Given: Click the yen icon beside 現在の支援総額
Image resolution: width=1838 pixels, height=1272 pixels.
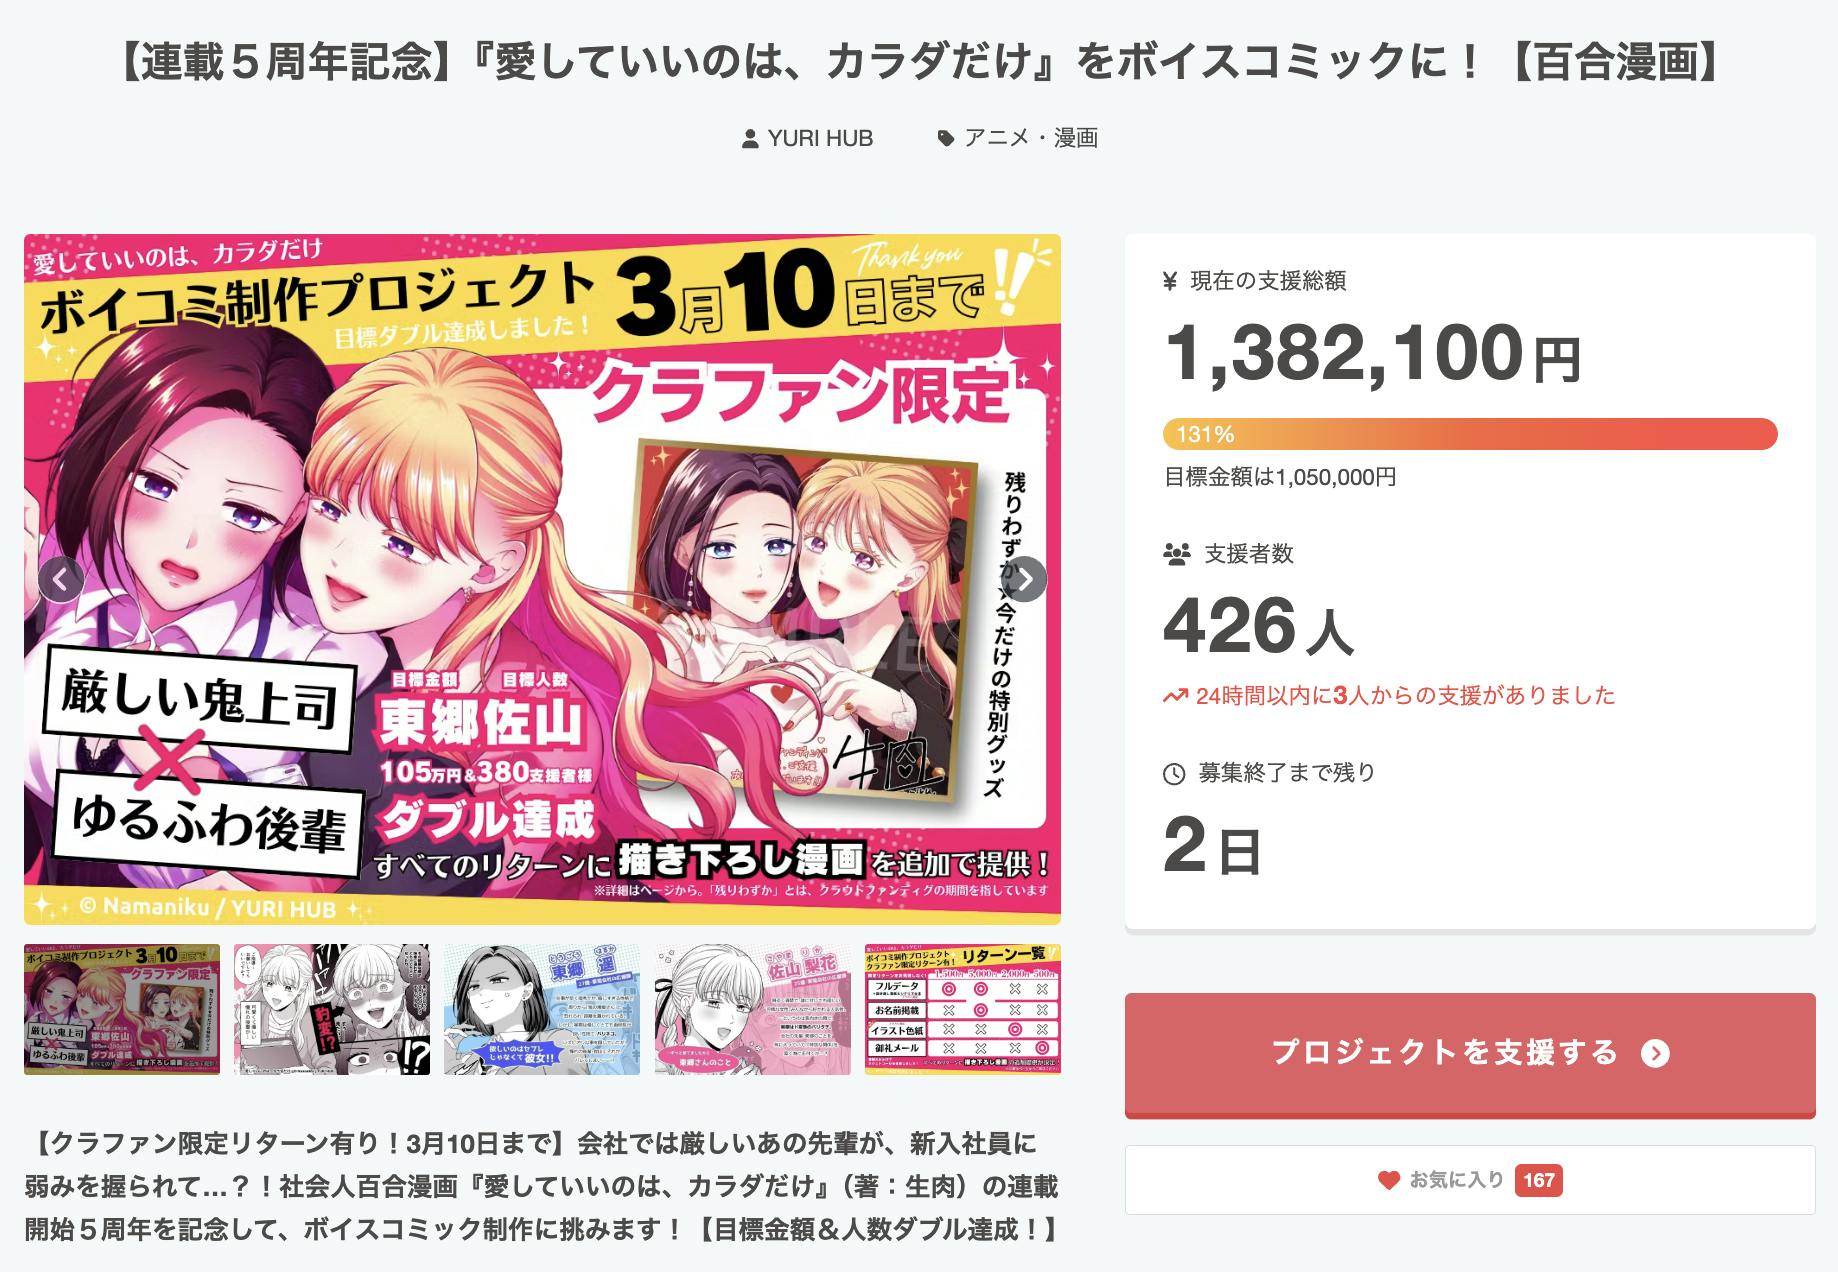Looking at the screenshot, I should click(1170, 281).
